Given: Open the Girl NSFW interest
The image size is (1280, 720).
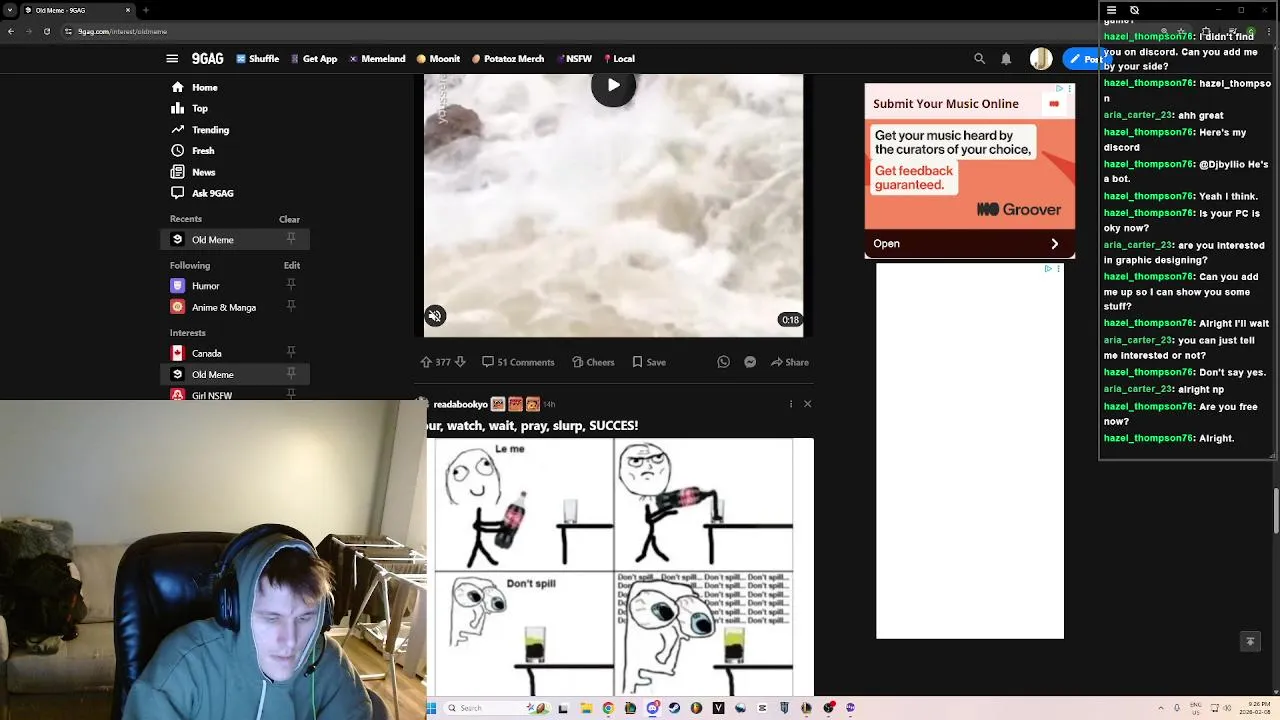Looking at the screenshot, I should (211, 395).
